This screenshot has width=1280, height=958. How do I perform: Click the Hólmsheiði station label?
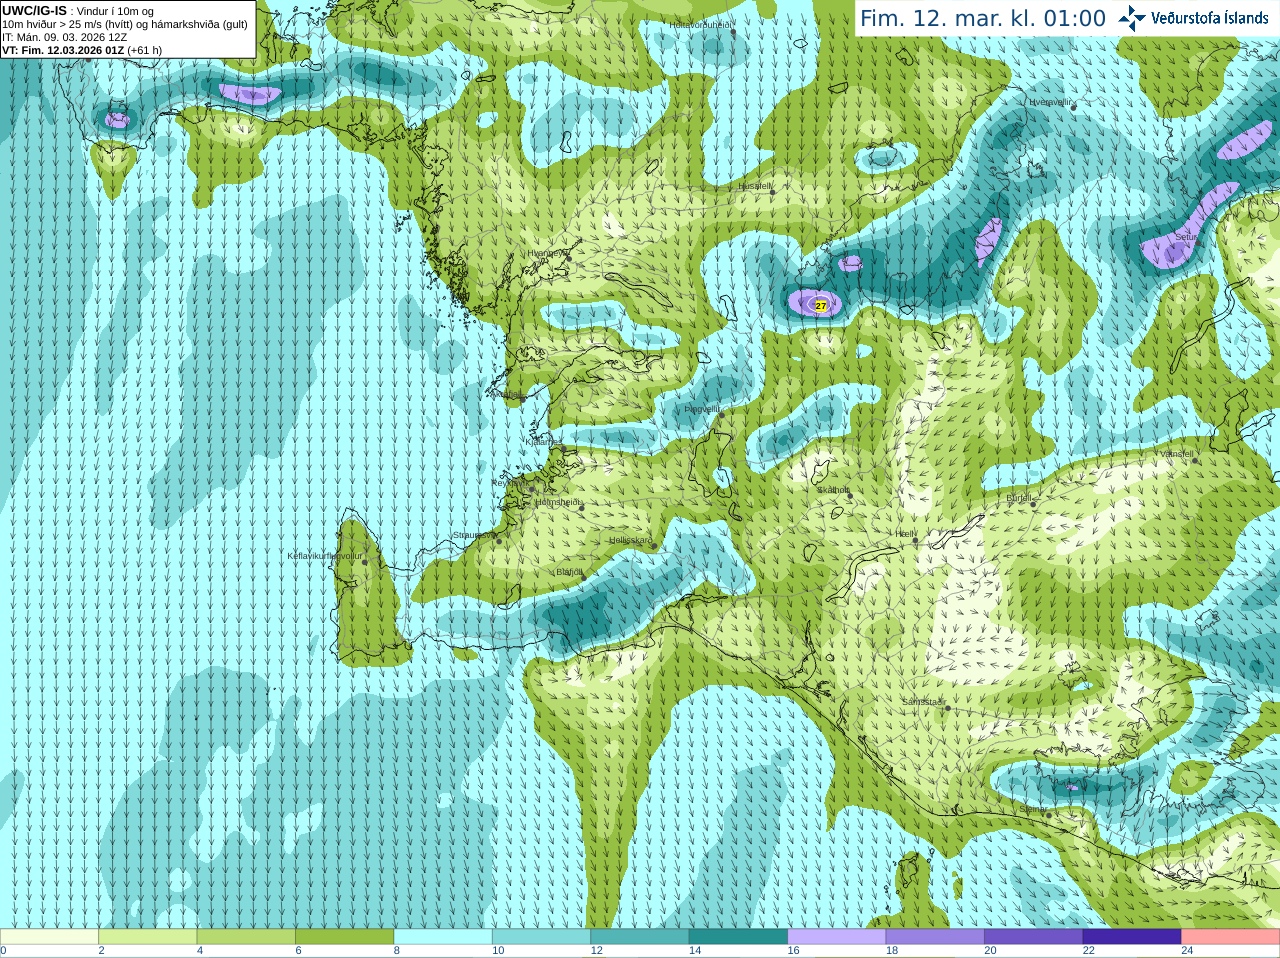[x=558, y=502]
